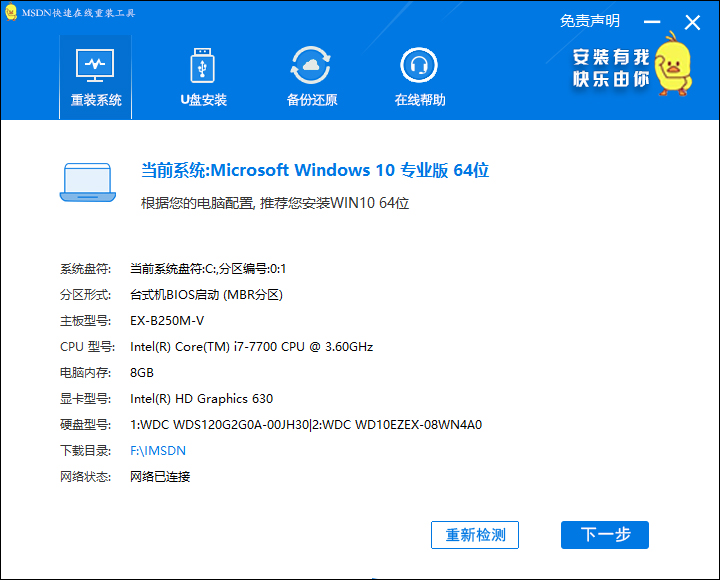Close the MSDN reinstall tool window
The height and width of the screenshot is (580, 720).
point(692,22)
